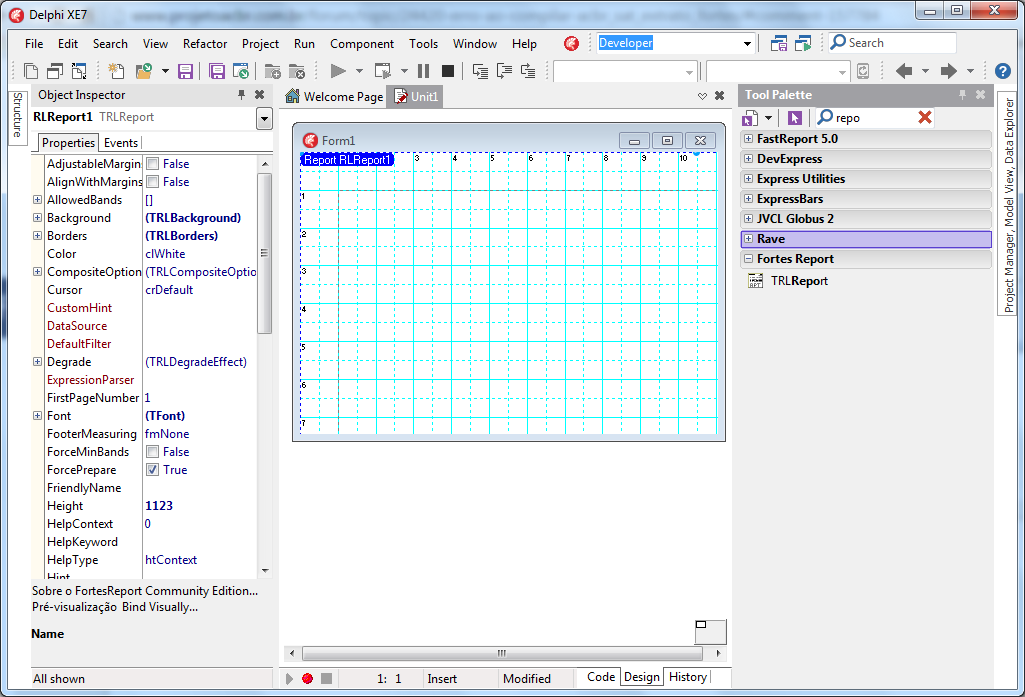Click the Tool Palette categories icon
1025x697 pixels.
coord(750,118)
